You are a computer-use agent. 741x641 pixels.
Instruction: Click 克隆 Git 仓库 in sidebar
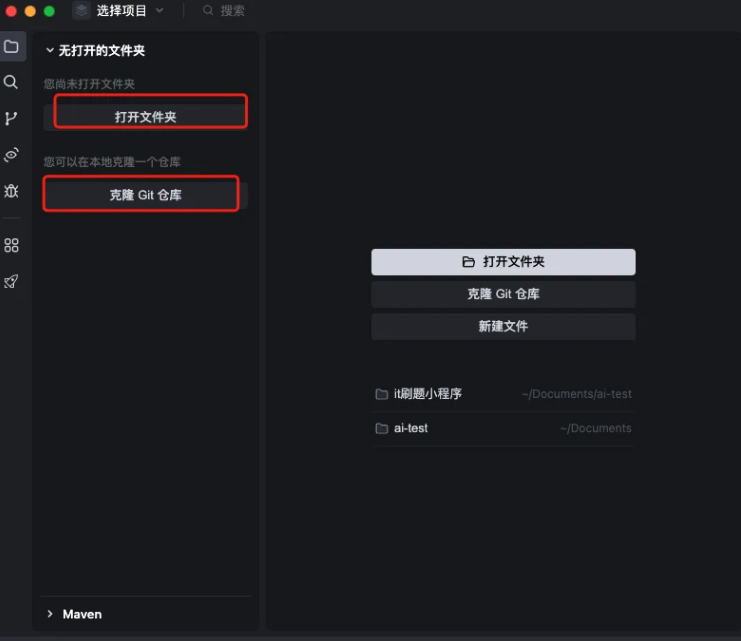tap(146, 195)
